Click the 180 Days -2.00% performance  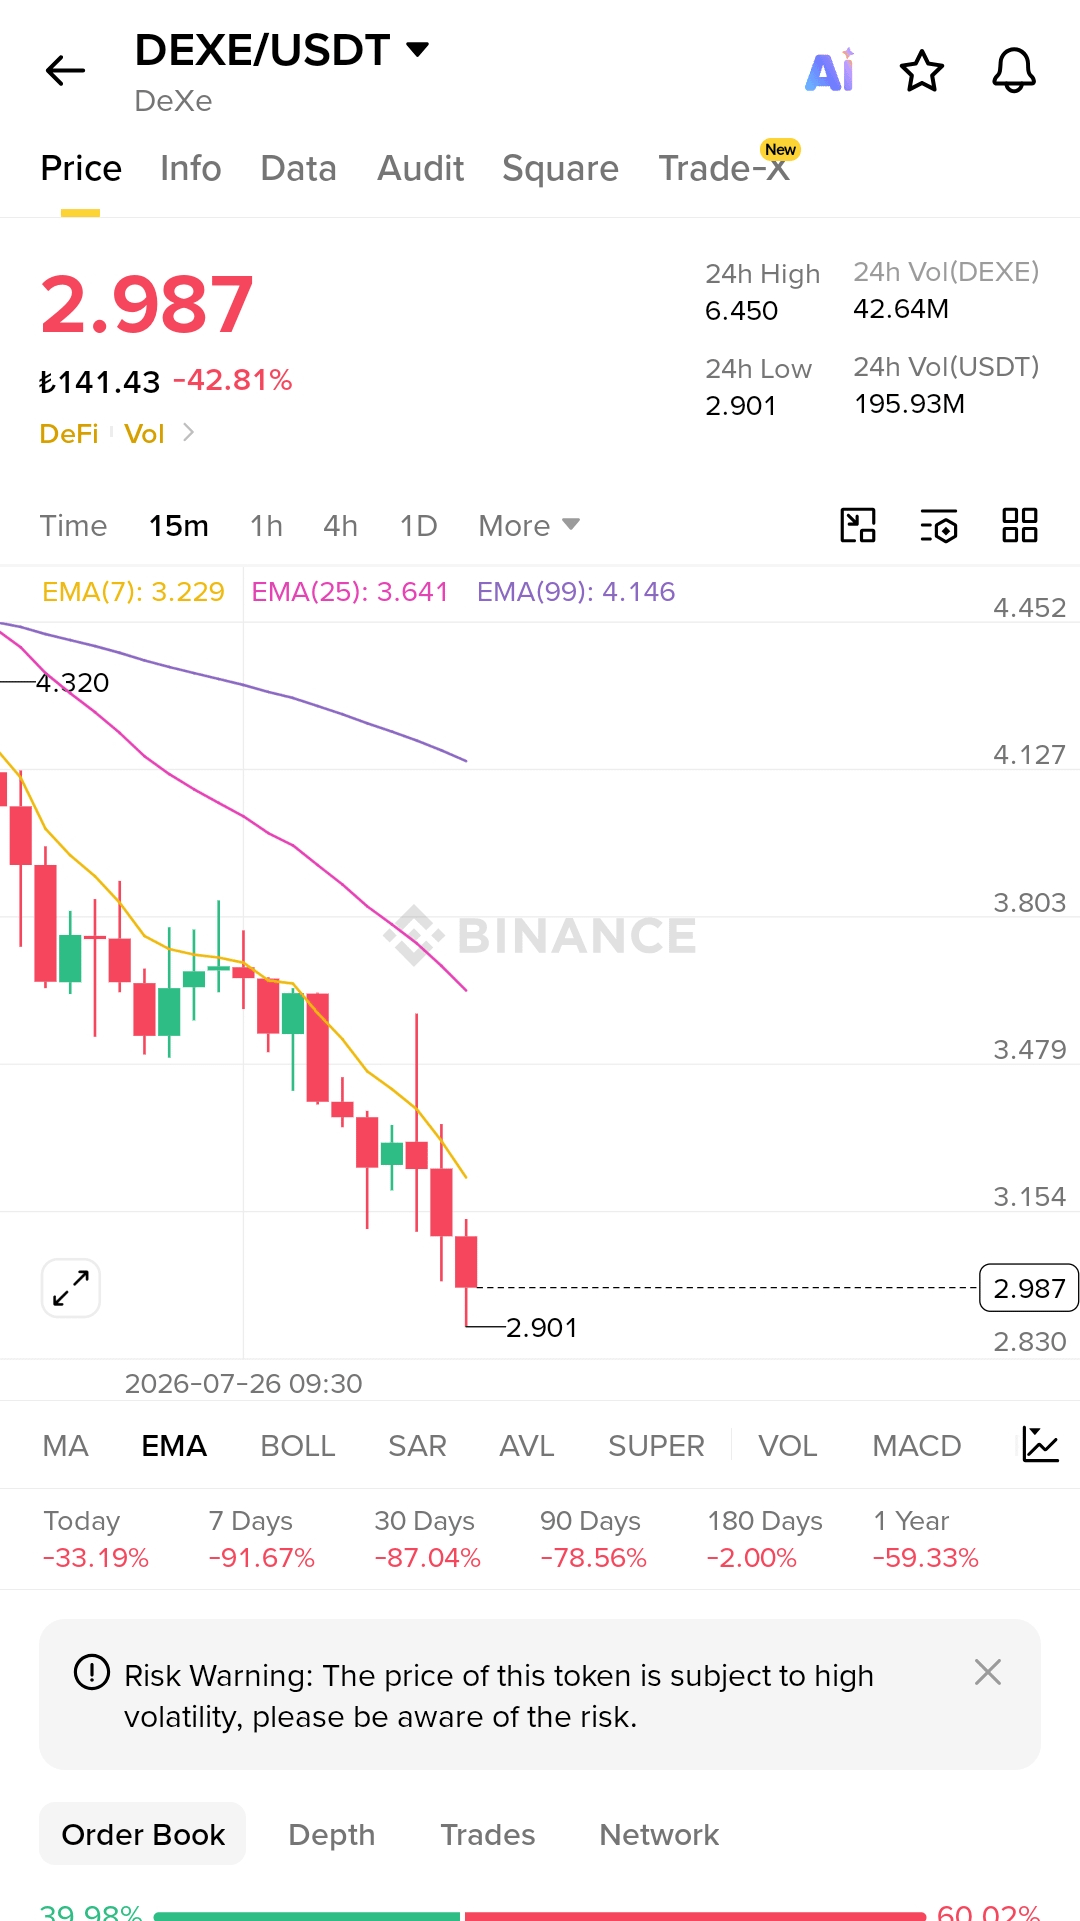pyautogui.click(x=765, y=1539)
